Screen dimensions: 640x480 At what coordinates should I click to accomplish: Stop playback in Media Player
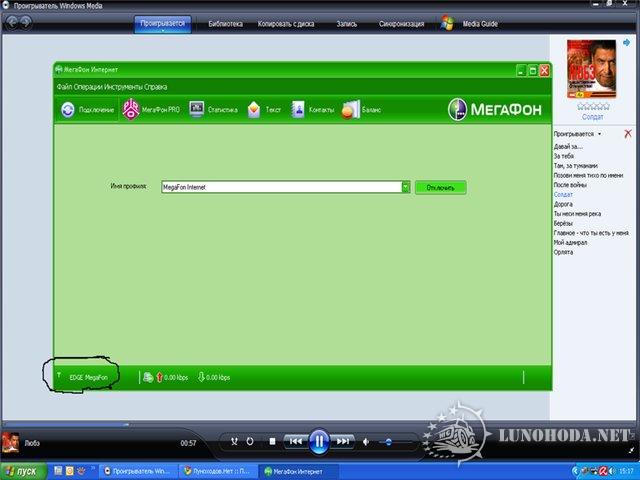coord(272,441)
